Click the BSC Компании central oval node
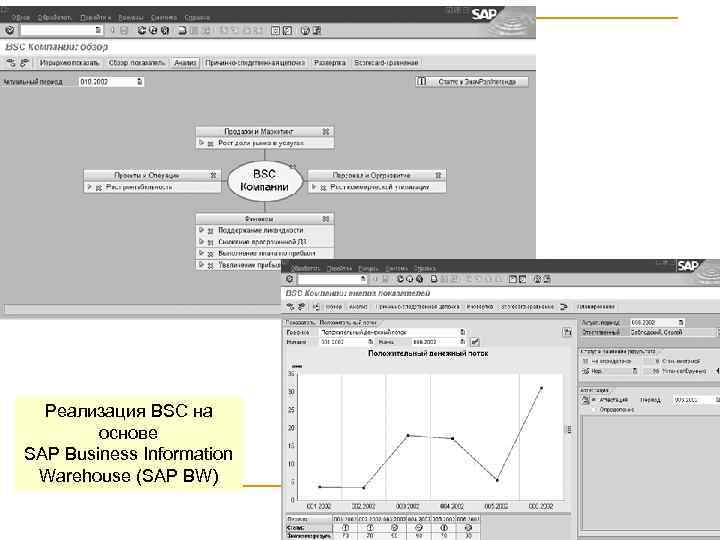The height and width of the screenshot is (540, 720). coord(264,180)
